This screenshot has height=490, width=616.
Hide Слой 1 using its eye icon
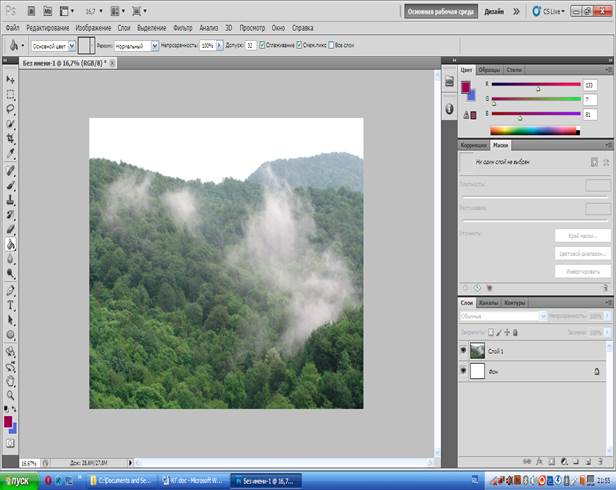tap(463, 350)
